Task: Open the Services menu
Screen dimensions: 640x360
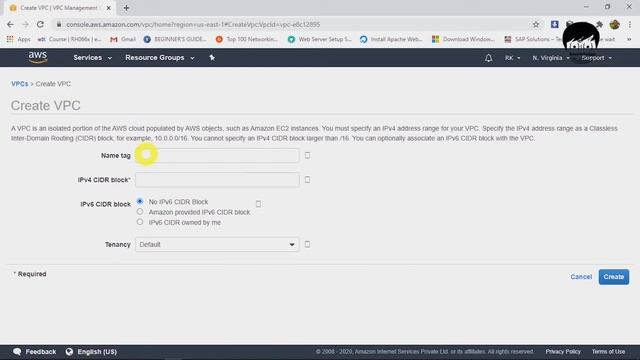Action: click(92, 58)
